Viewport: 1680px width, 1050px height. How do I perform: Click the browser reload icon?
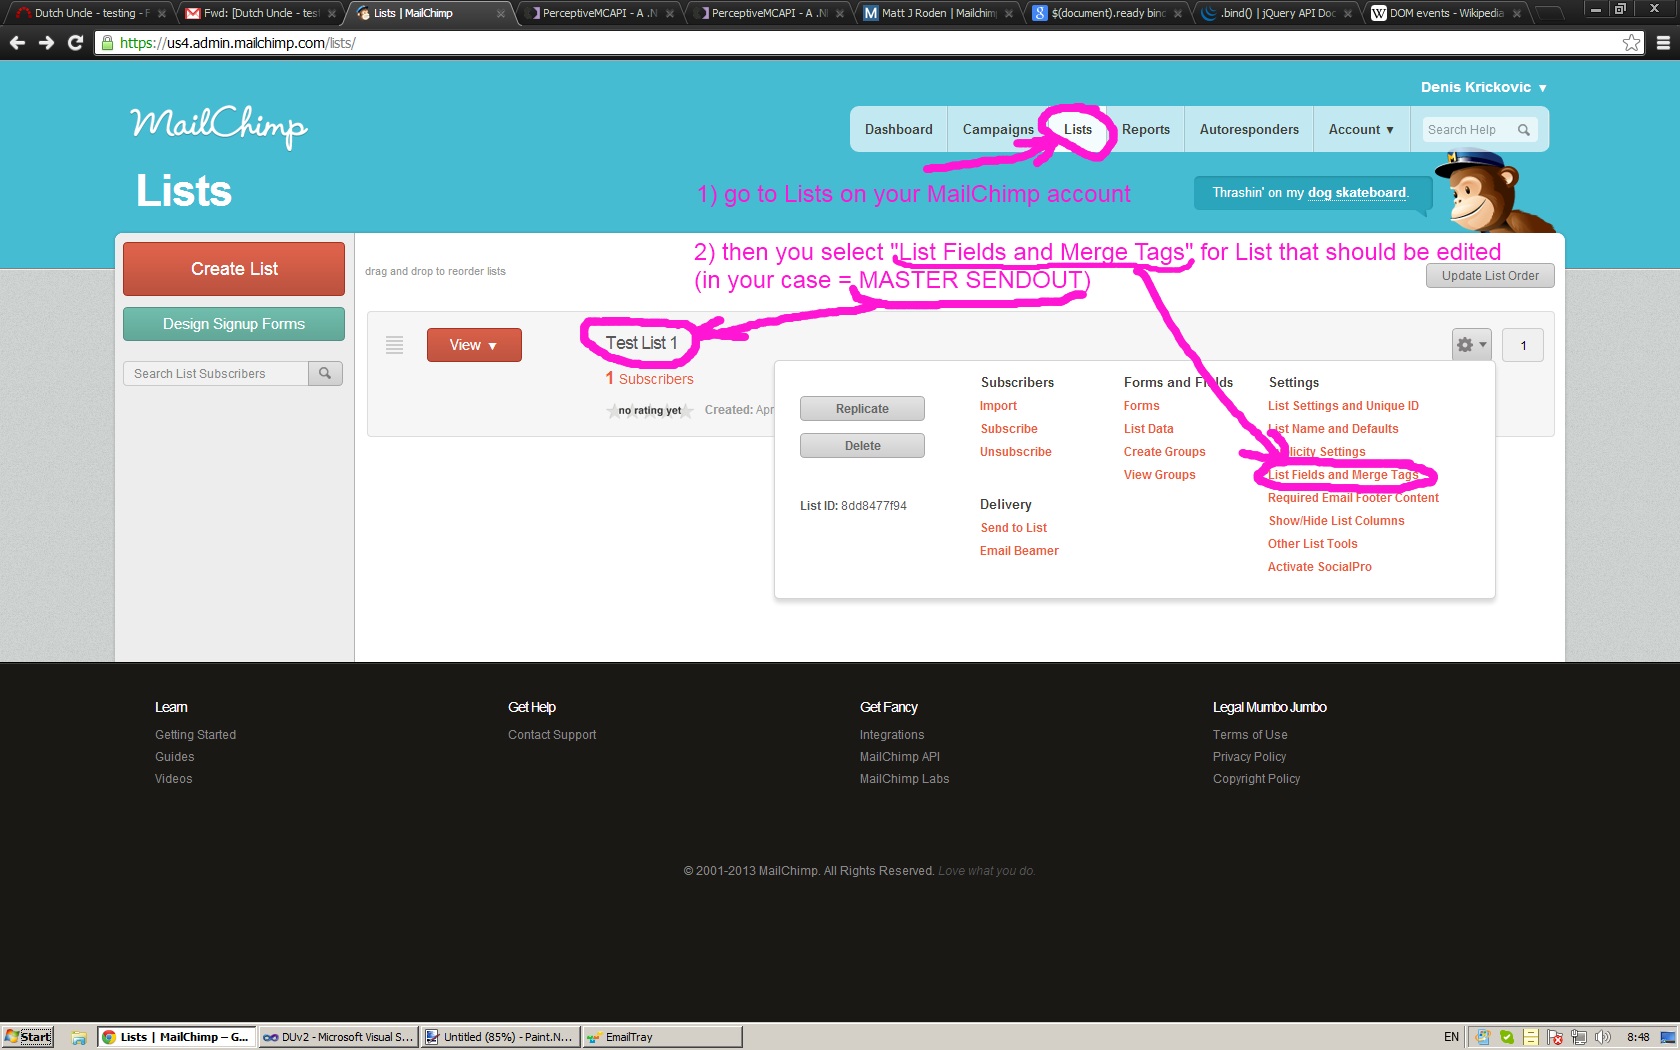pyautogui.click(x=75, y=43)
